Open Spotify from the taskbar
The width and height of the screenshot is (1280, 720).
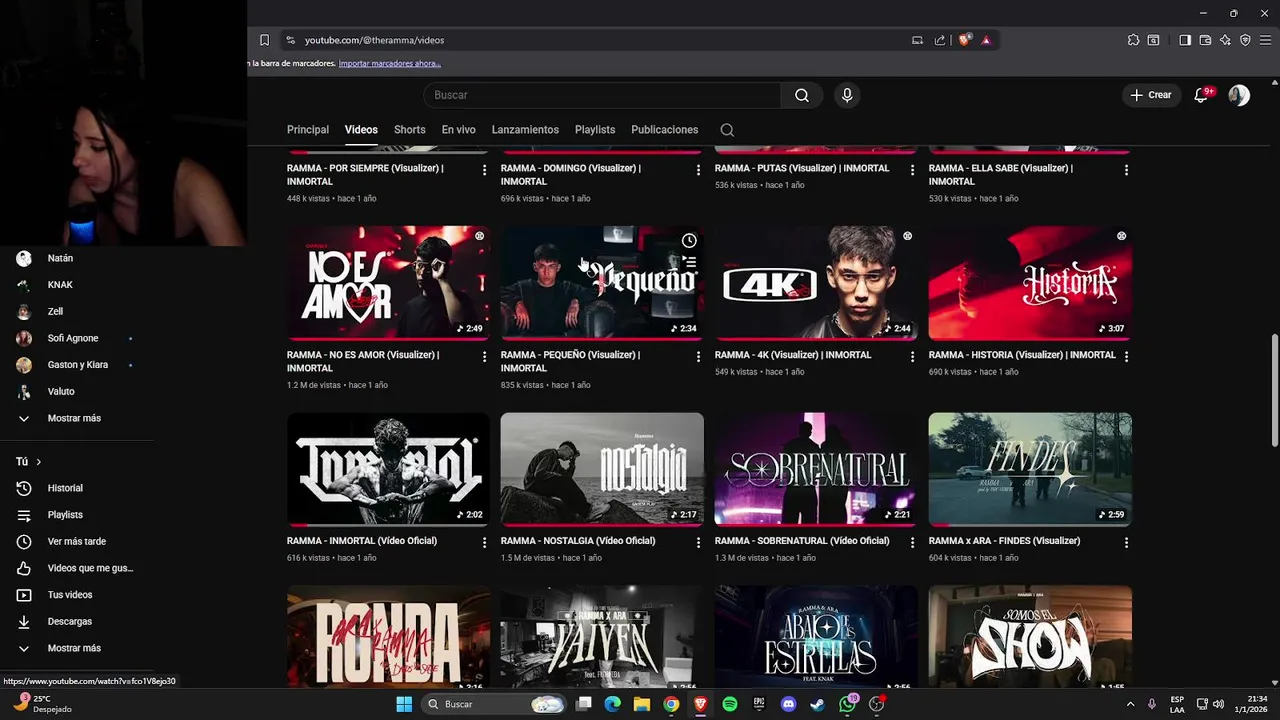730,704
